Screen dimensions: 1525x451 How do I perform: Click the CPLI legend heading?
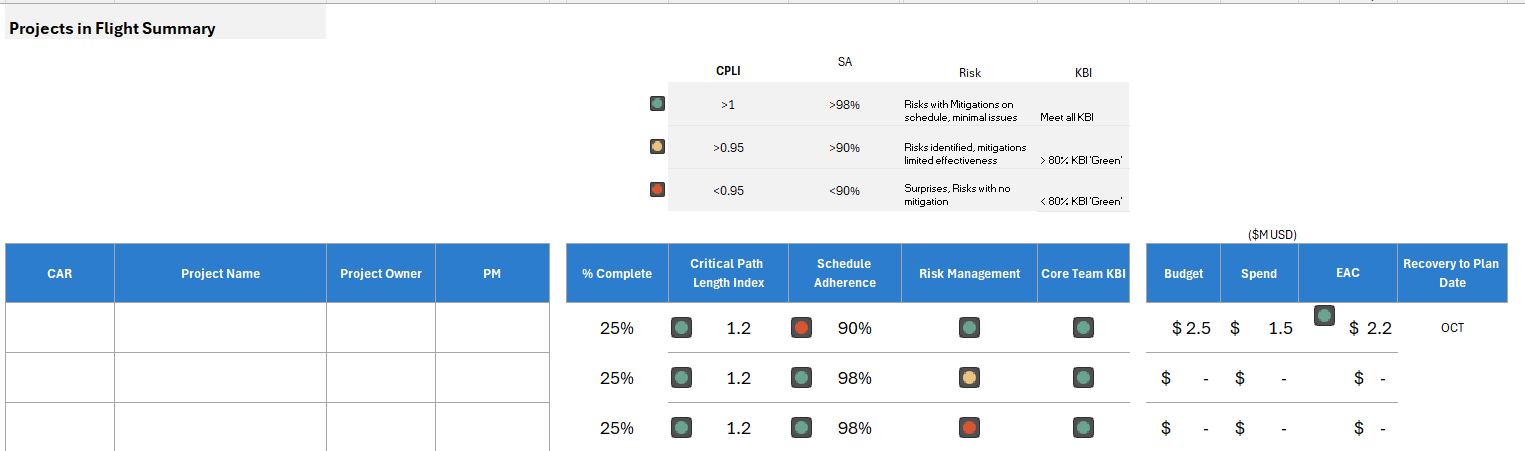[728, 71]
